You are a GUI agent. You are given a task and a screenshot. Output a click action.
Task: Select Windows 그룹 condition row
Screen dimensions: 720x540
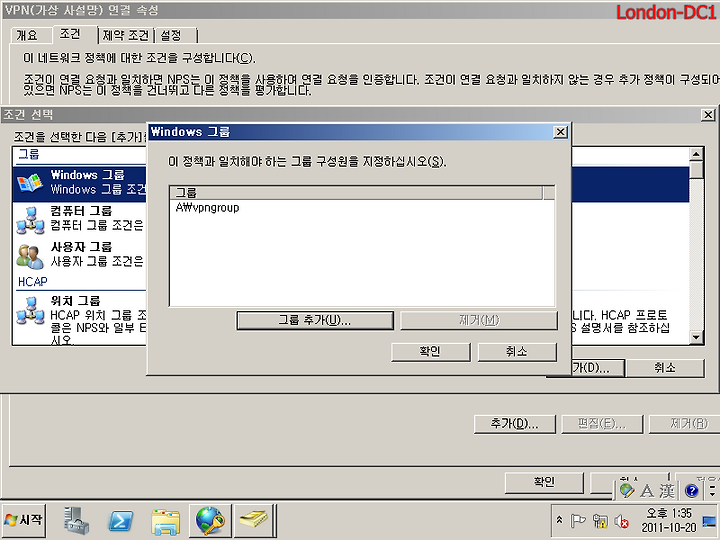(79, 183)
